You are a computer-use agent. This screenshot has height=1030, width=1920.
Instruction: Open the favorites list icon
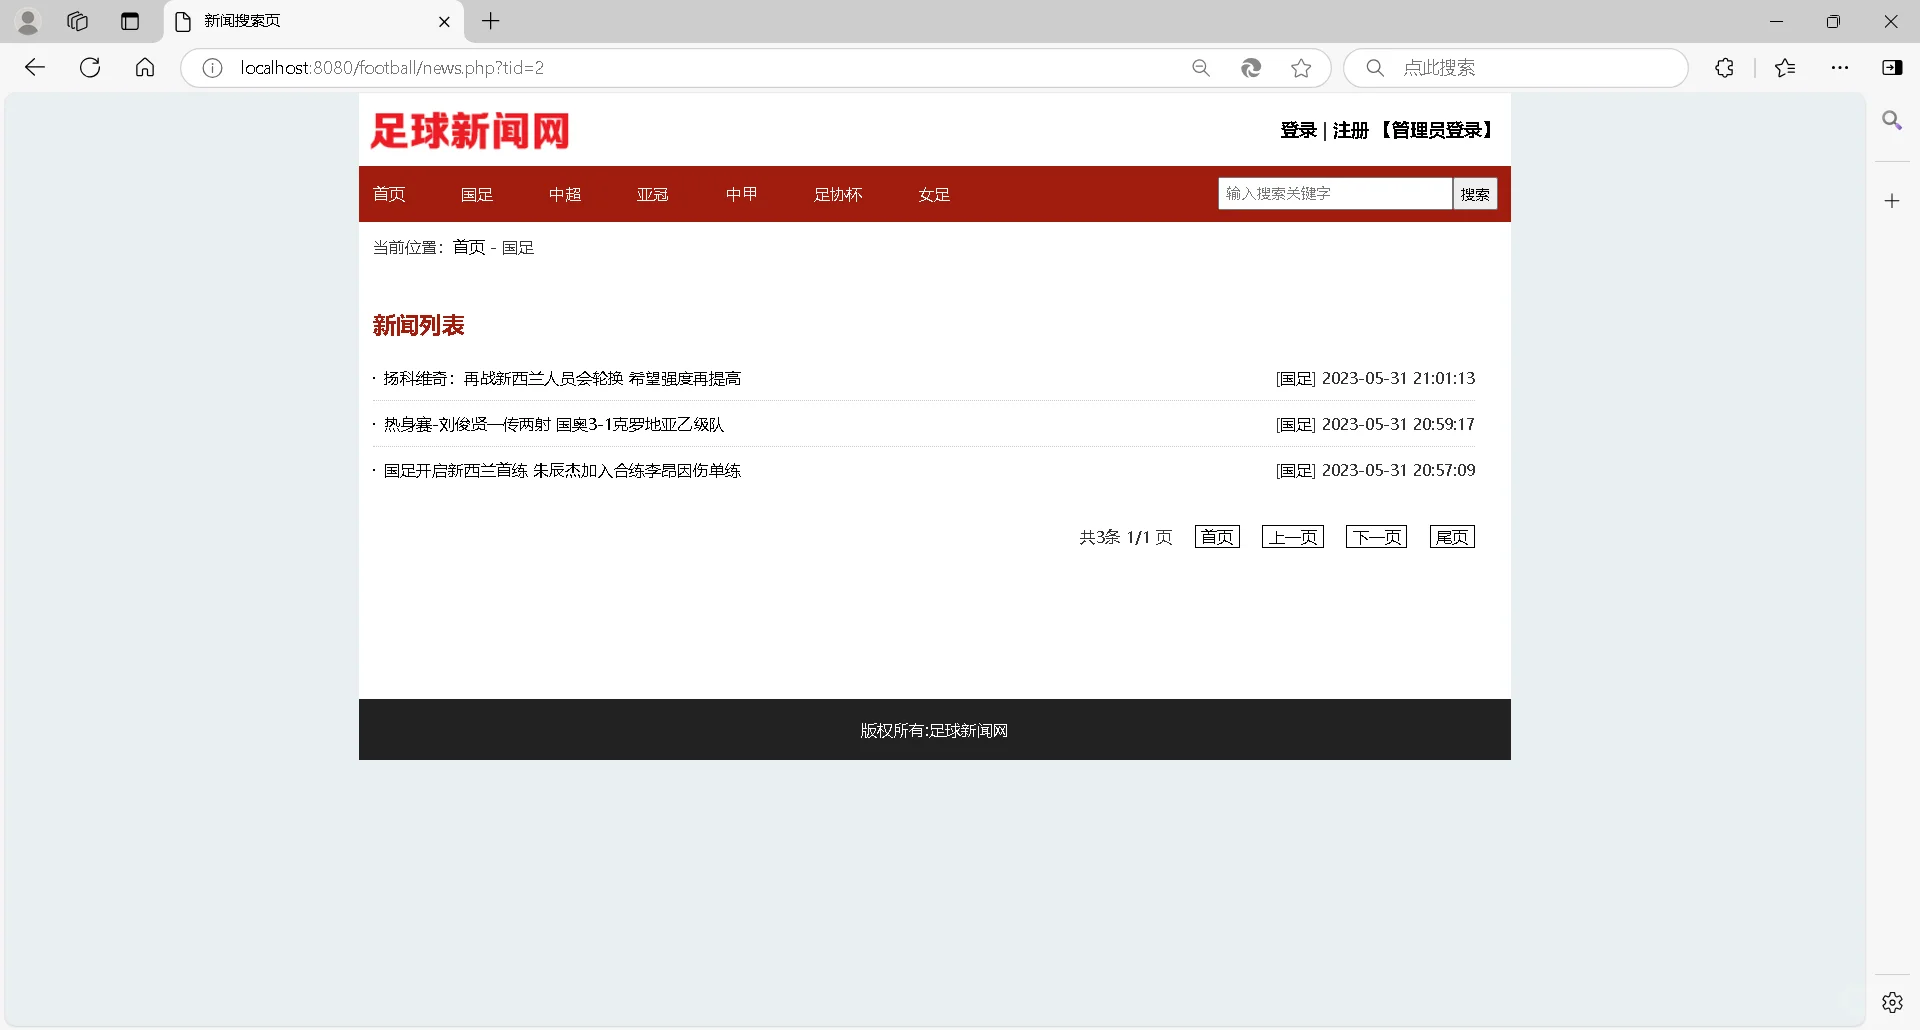click(1785, 67)
